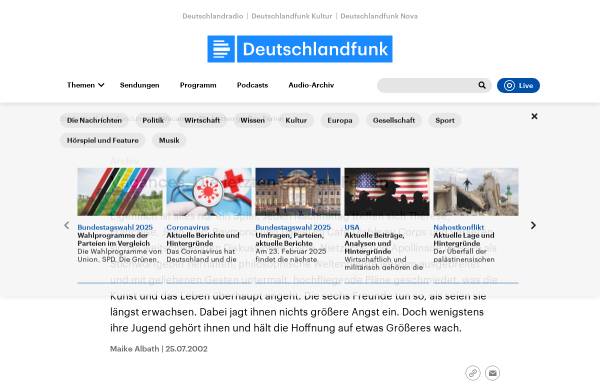The image size is (600, 384).
Task: Open Wahlprogramme der Parteien im Vergleich
Action: pos(114,239)
